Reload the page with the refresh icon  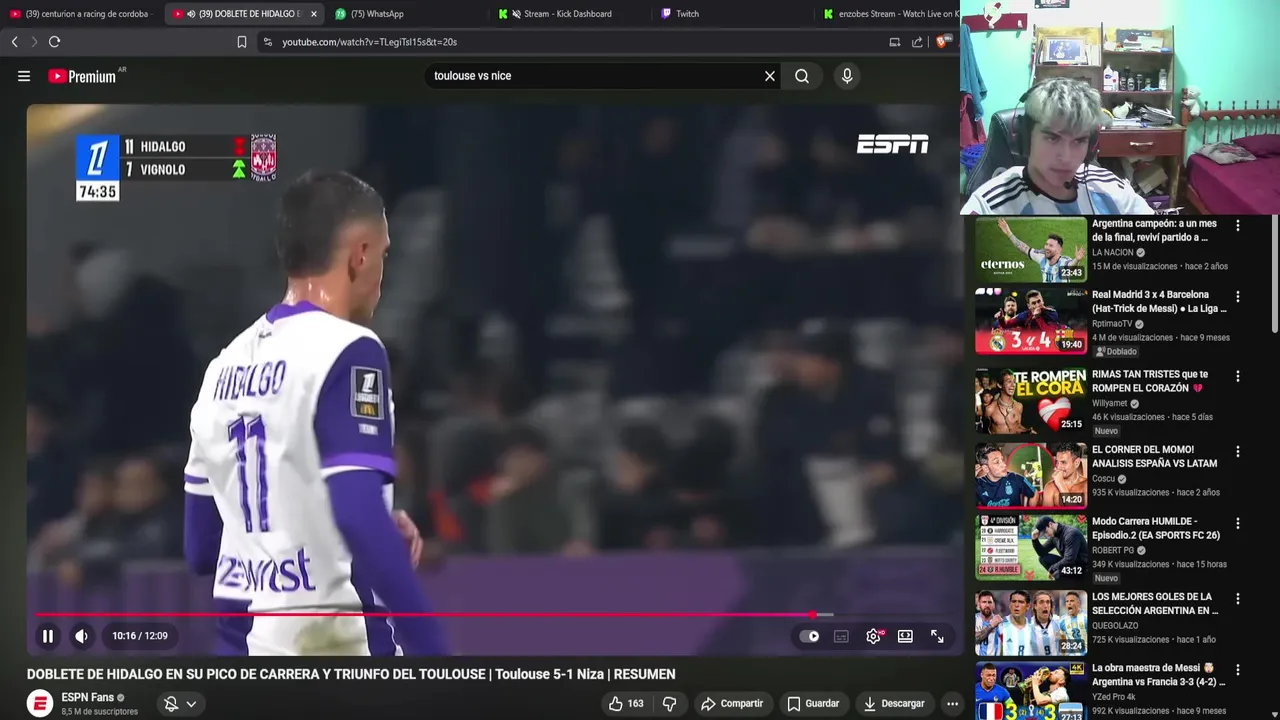54,42
